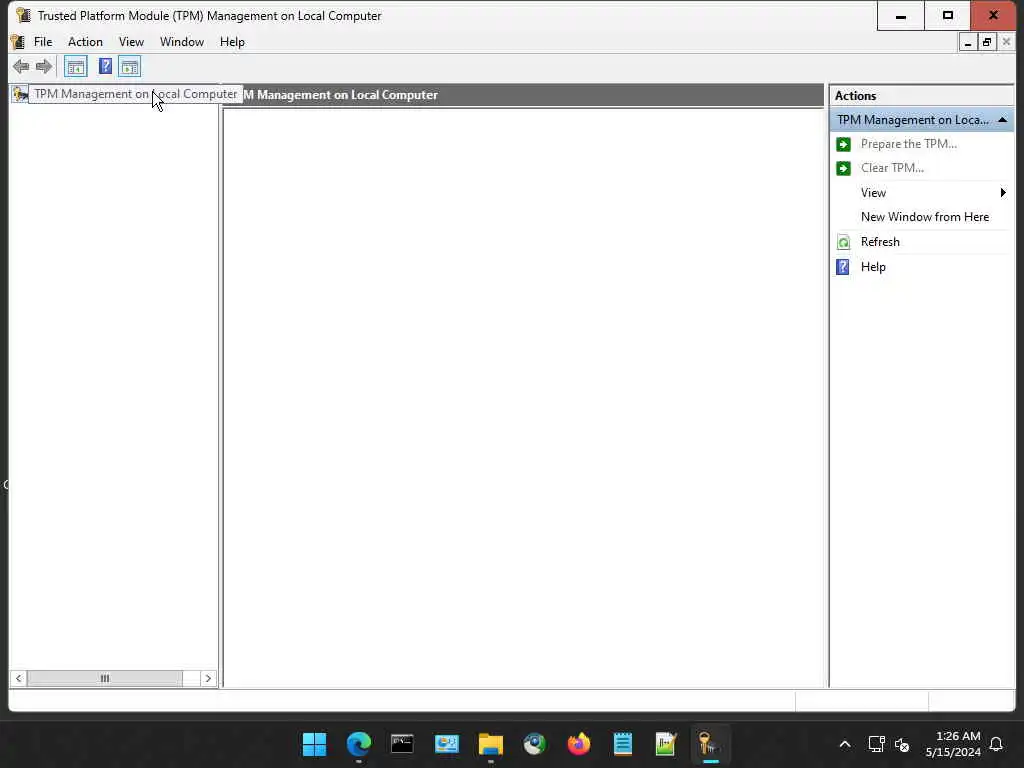Go forward with the toolbar forward arrow
Image resolution: width=1024 pixels, height=768 pixels.
(x=44, y=66)
